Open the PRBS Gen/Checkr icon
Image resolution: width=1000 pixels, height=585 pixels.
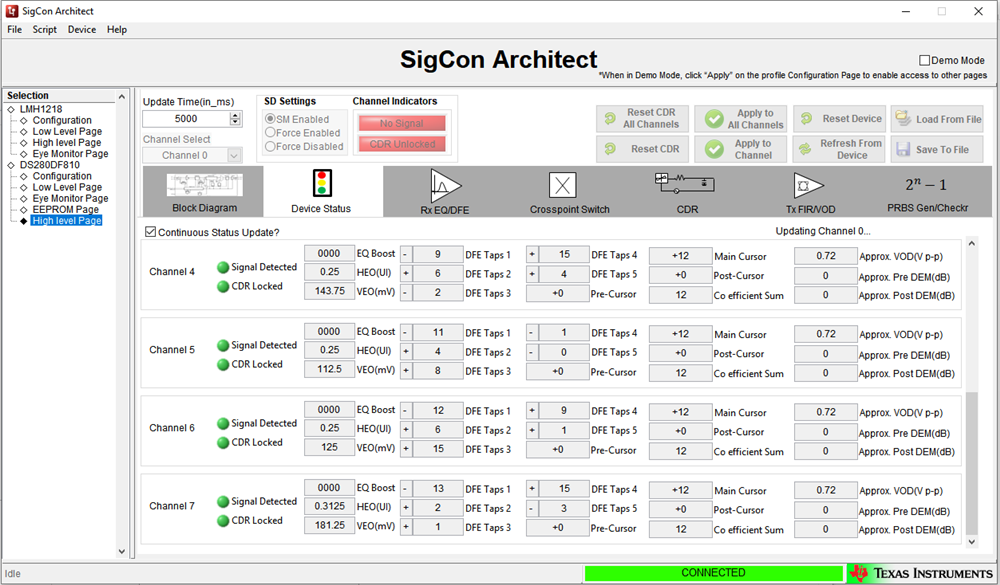(x=925, y=184)
